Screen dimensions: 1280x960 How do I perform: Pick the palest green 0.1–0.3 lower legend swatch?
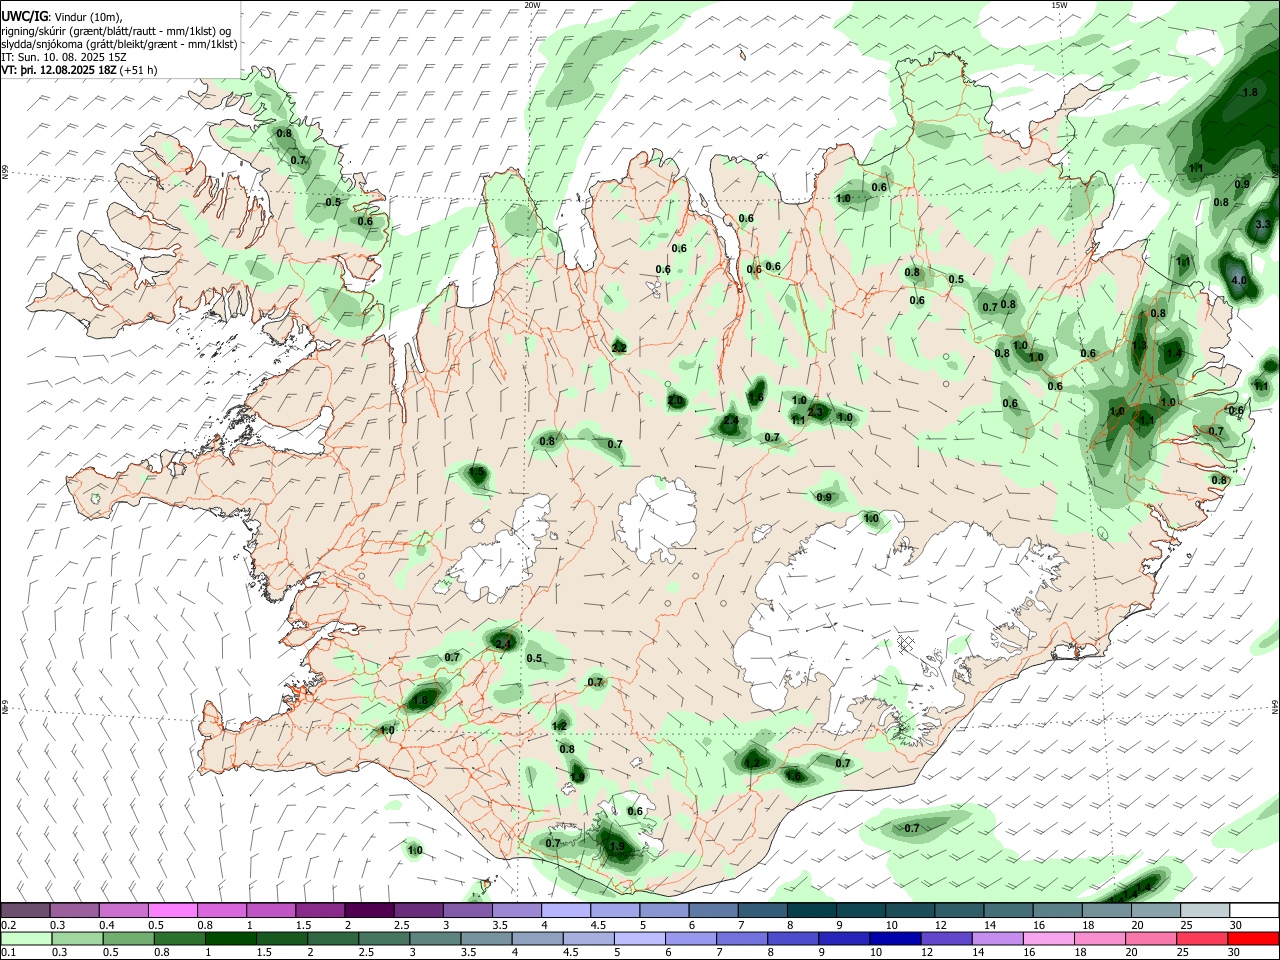(x=25, y=938)
